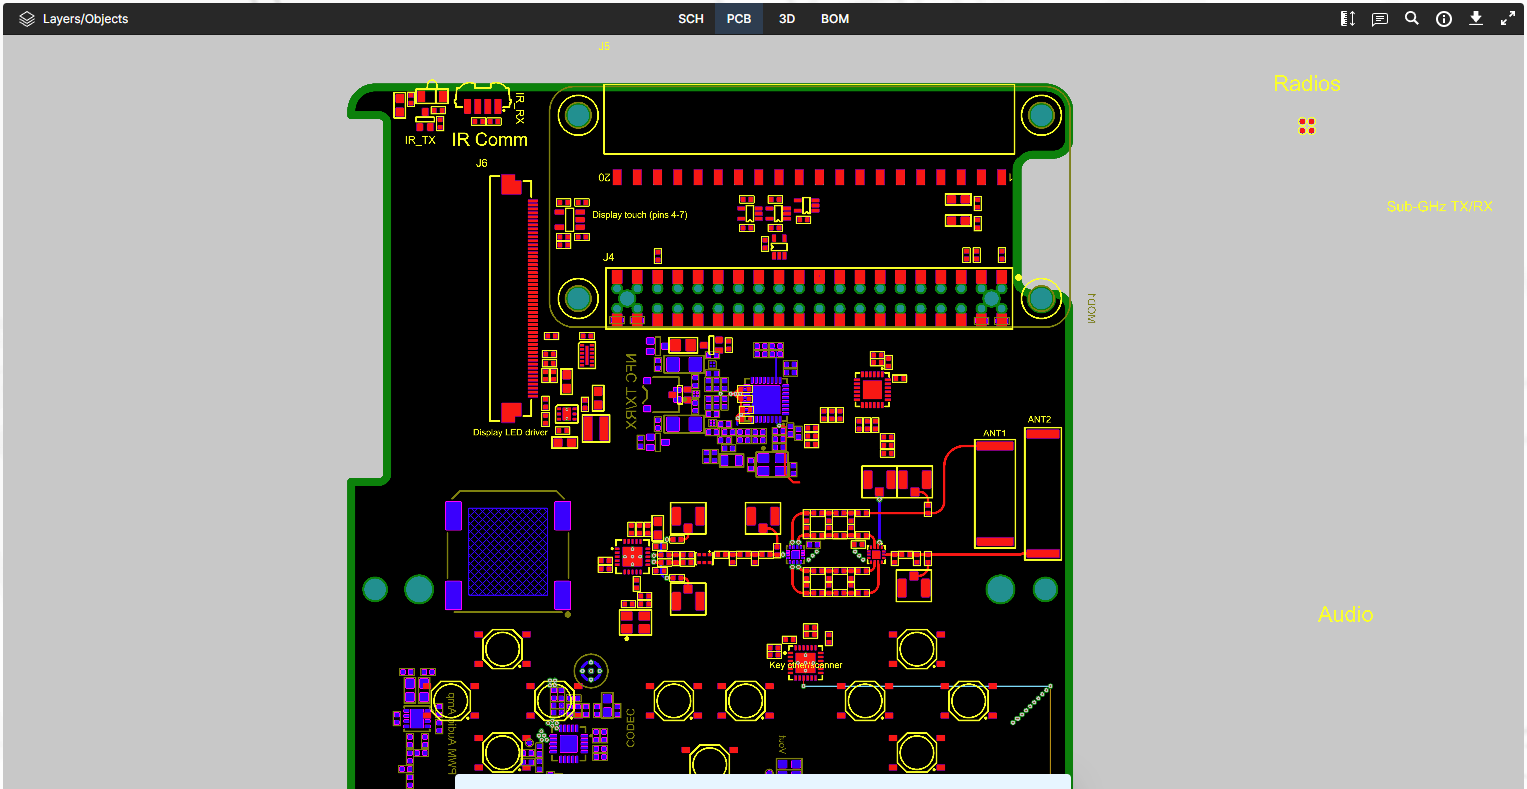
Task: Select the small red four-pad part under Radios
Action: tap(1306, 126)
